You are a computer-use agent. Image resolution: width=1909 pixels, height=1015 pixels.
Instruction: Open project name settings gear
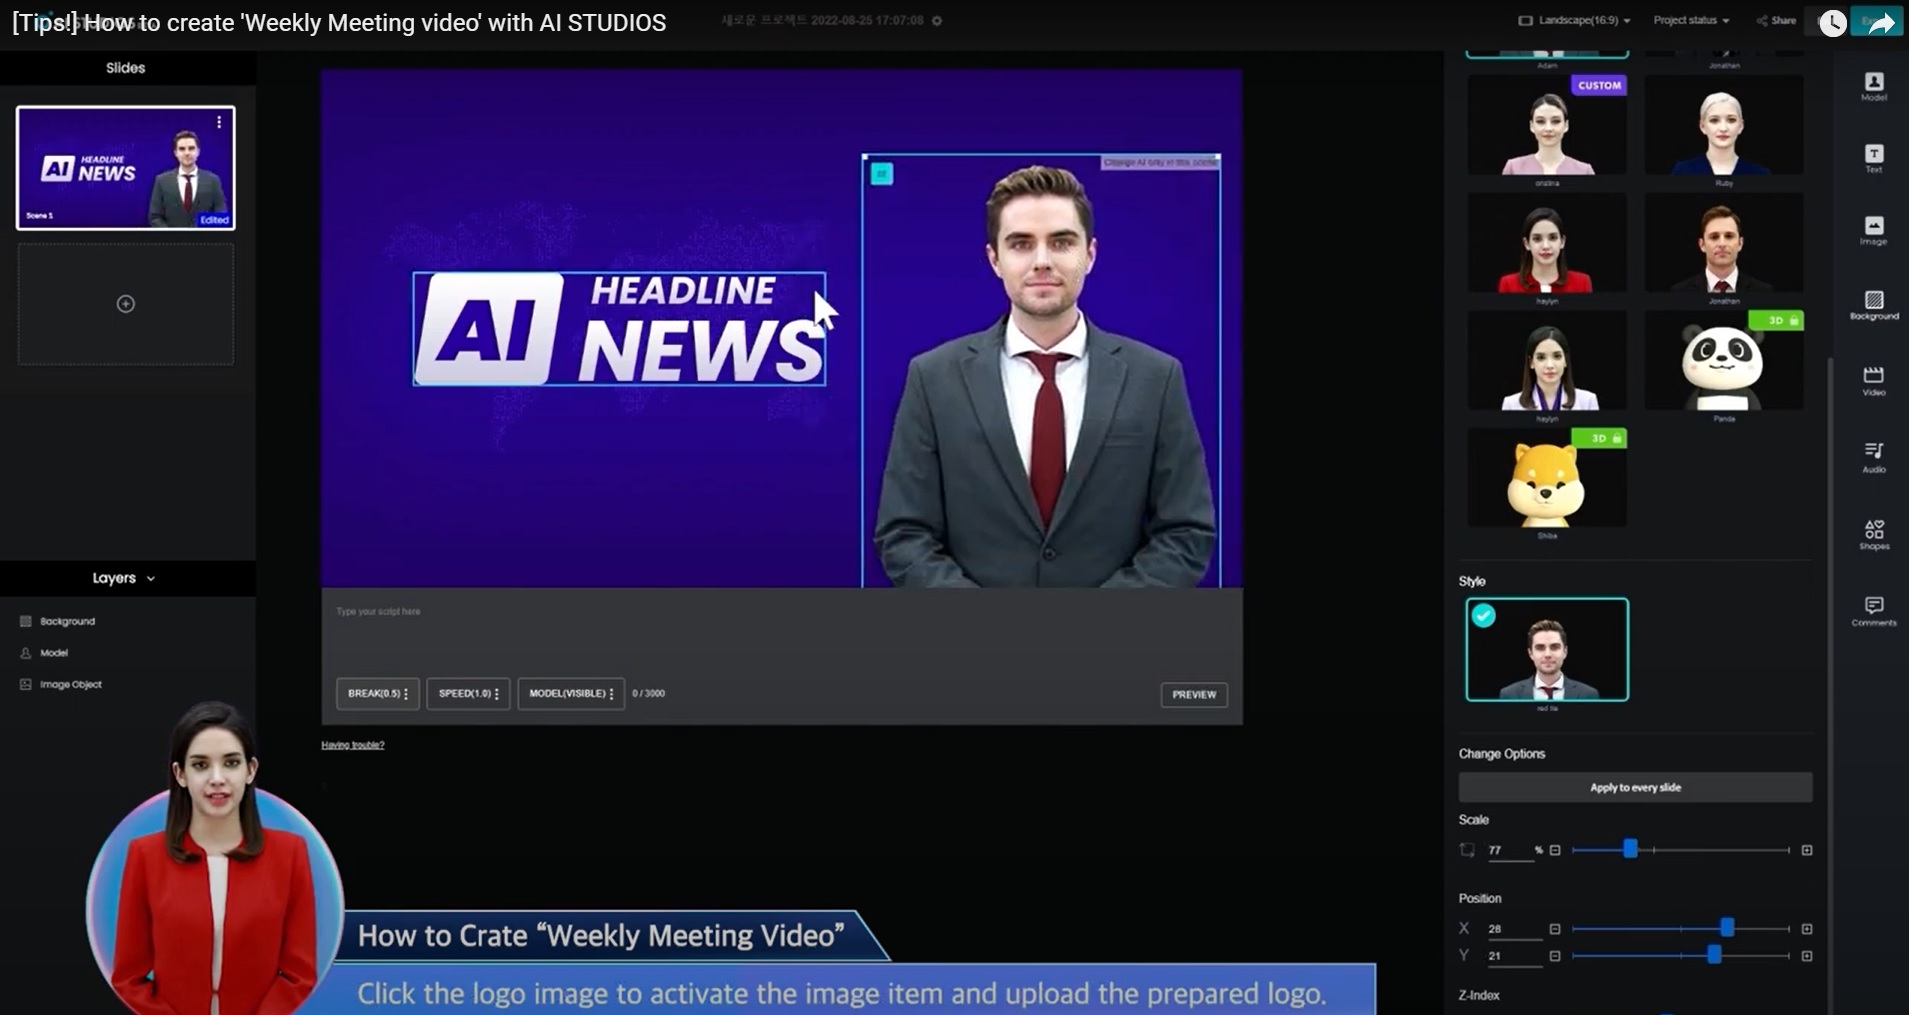pyautogui.click(x=937, y=20)
